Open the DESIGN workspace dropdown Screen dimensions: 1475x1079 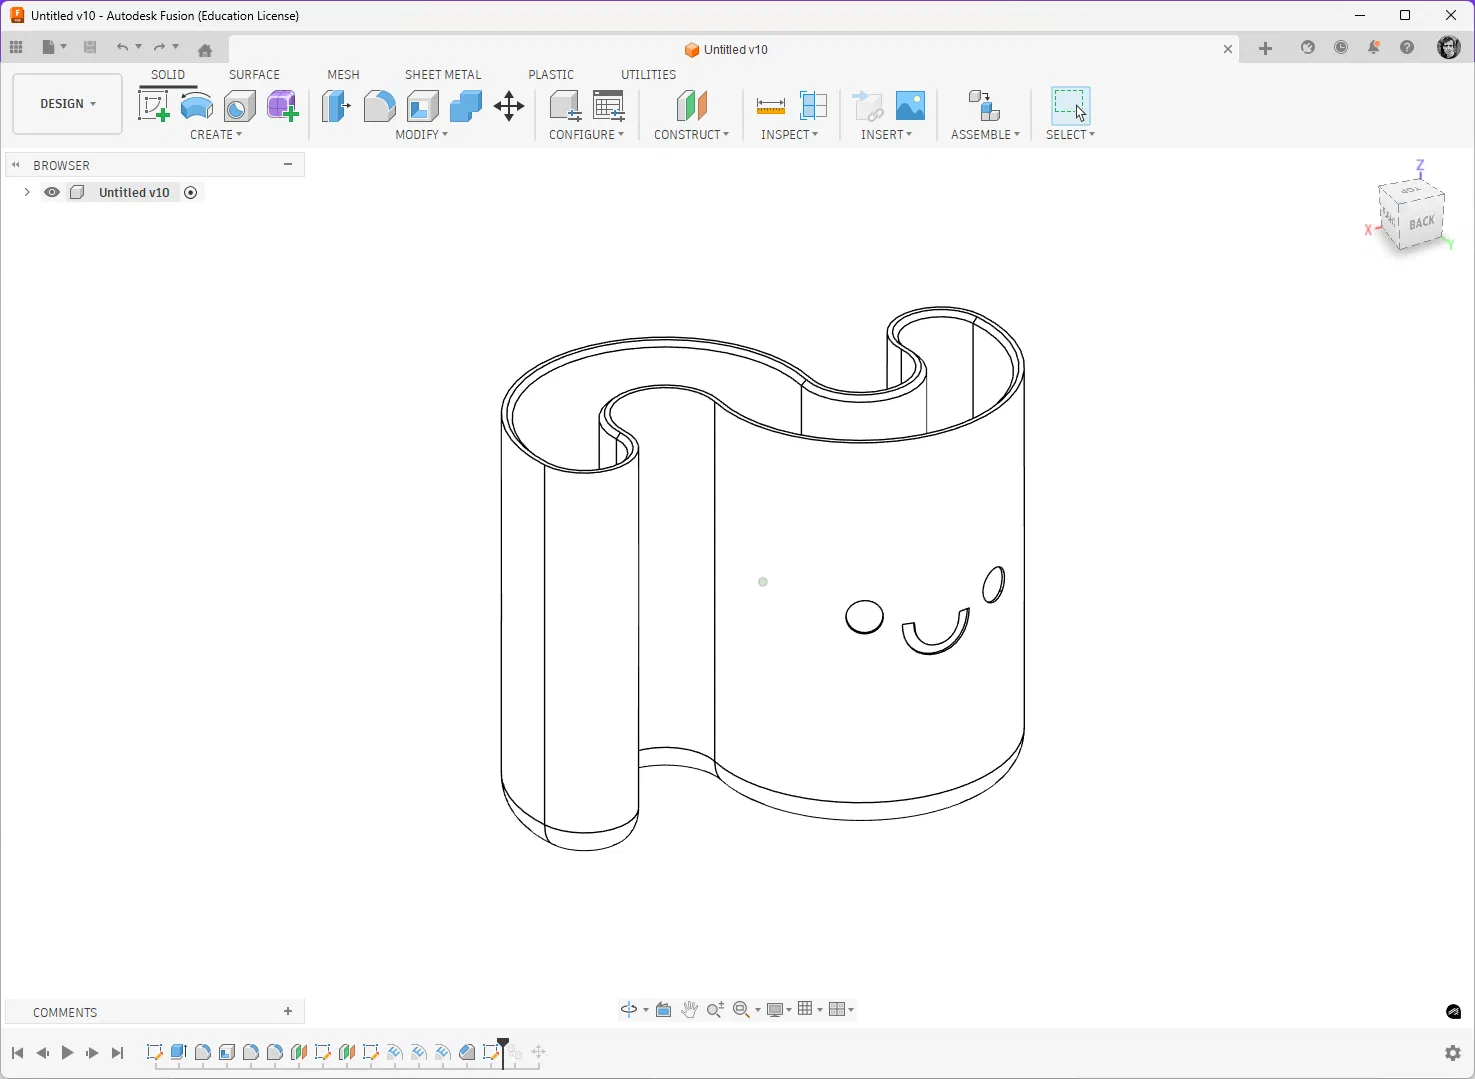pos(67,104)
